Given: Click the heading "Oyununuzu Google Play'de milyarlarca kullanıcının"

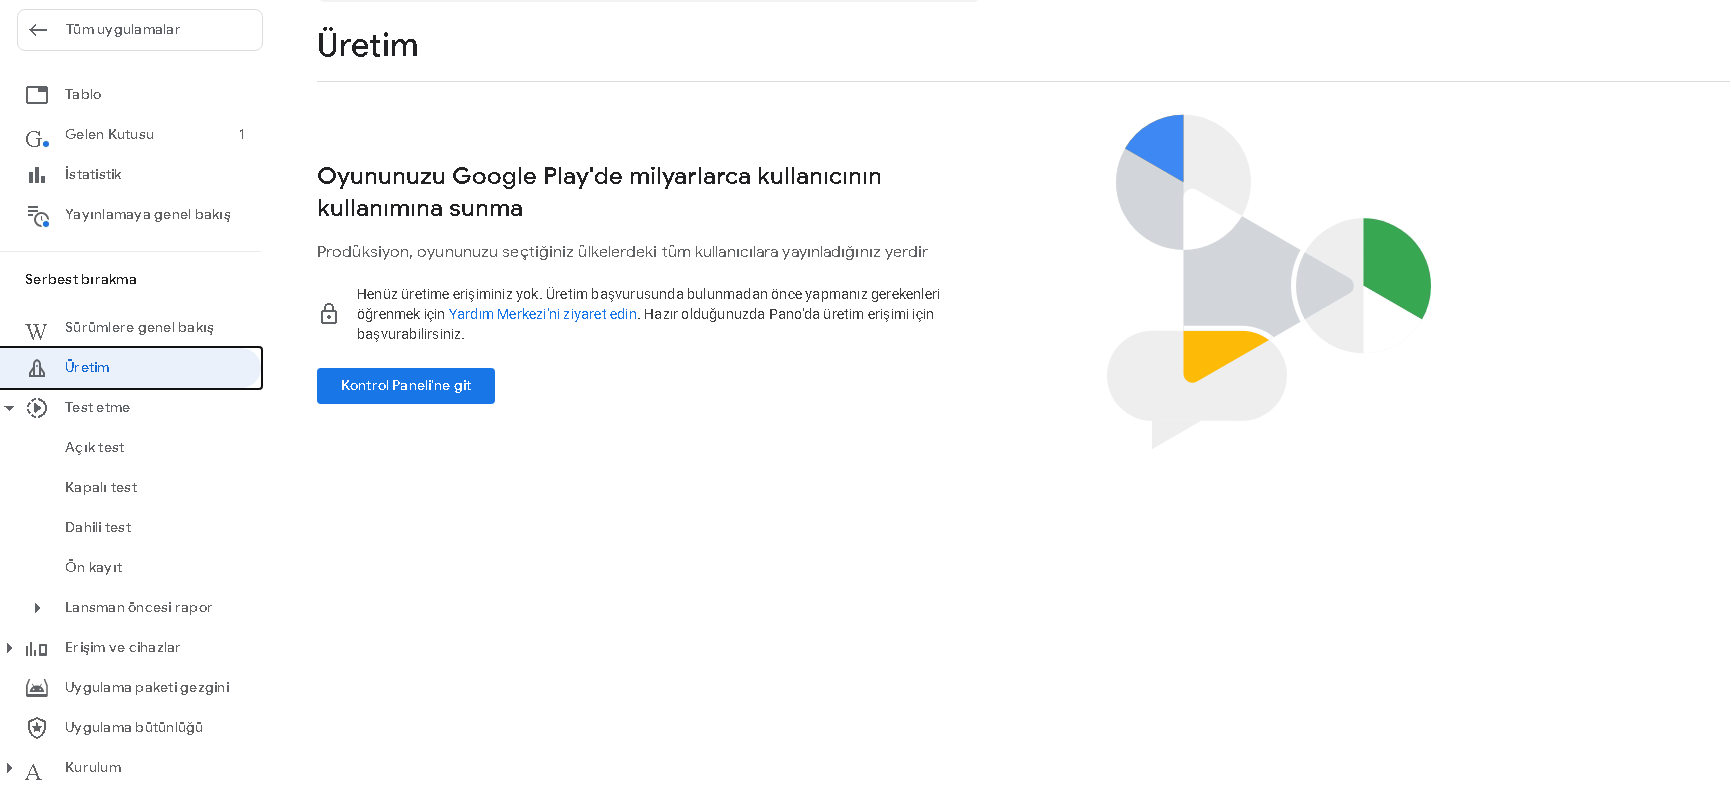Looking at the screenshot, I should [x=599, y=176].
